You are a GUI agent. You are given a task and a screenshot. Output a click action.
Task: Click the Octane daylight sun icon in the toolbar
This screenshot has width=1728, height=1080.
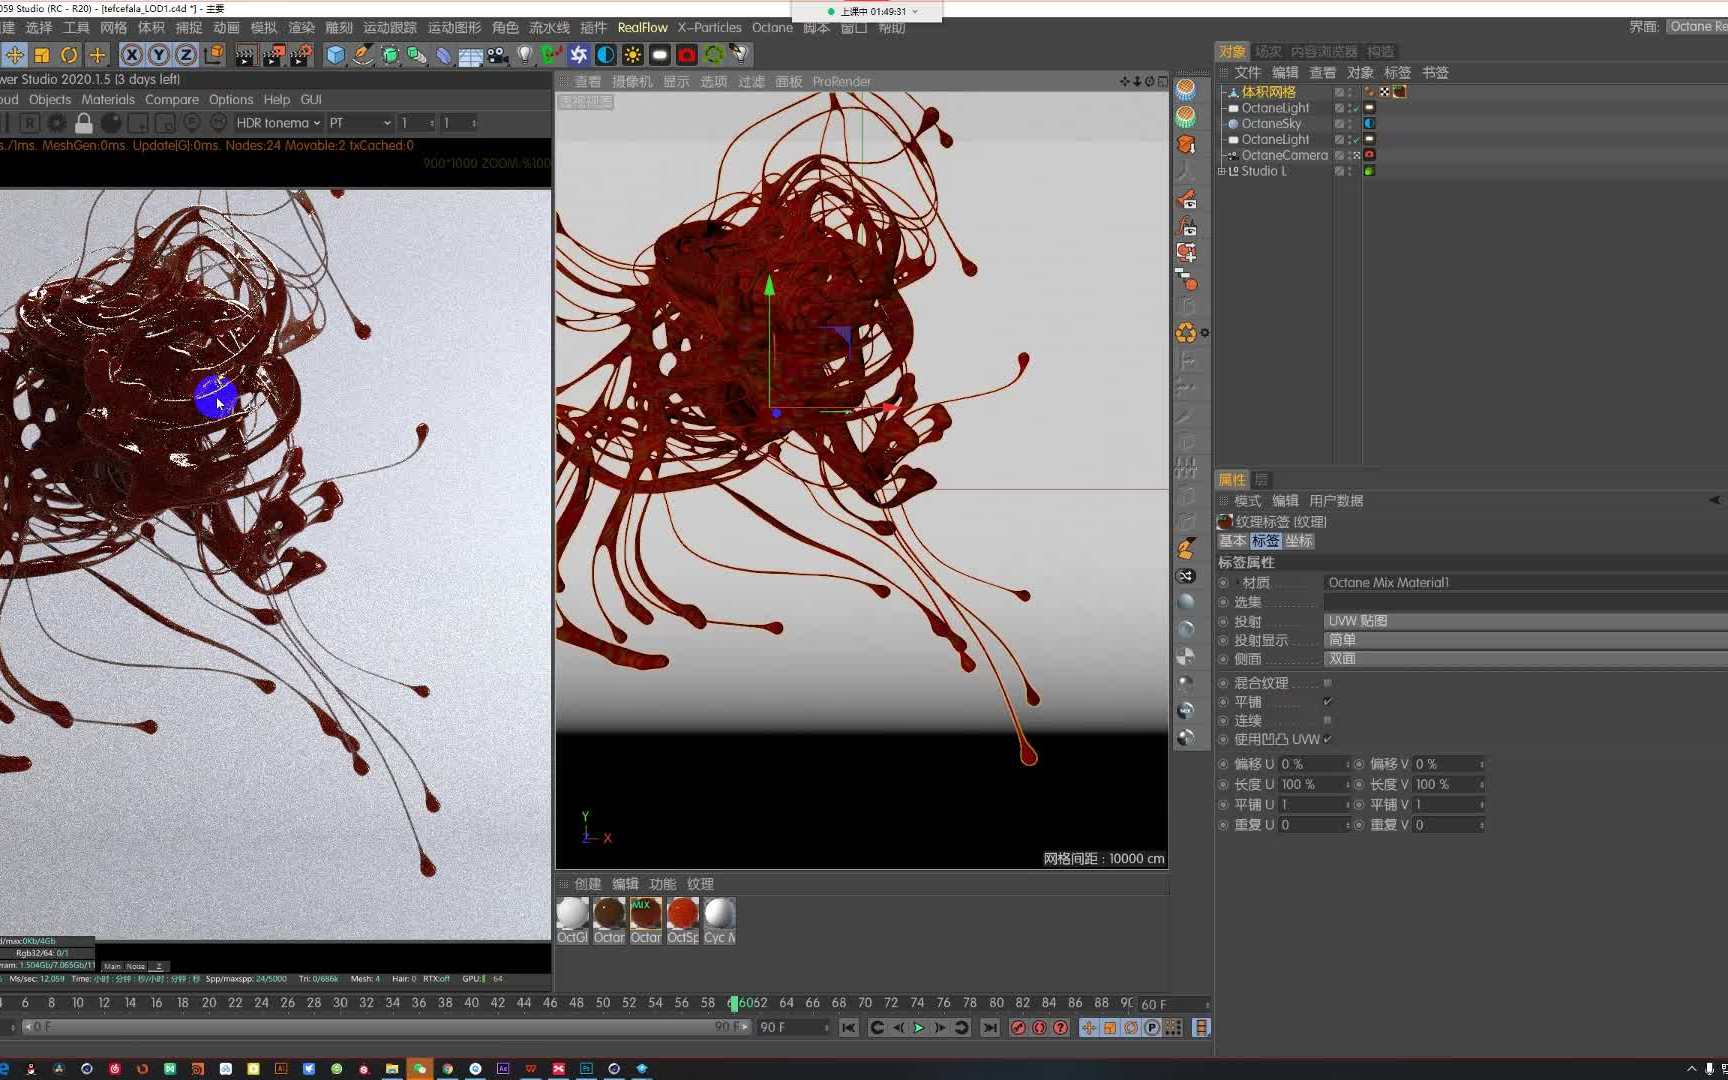632,56
